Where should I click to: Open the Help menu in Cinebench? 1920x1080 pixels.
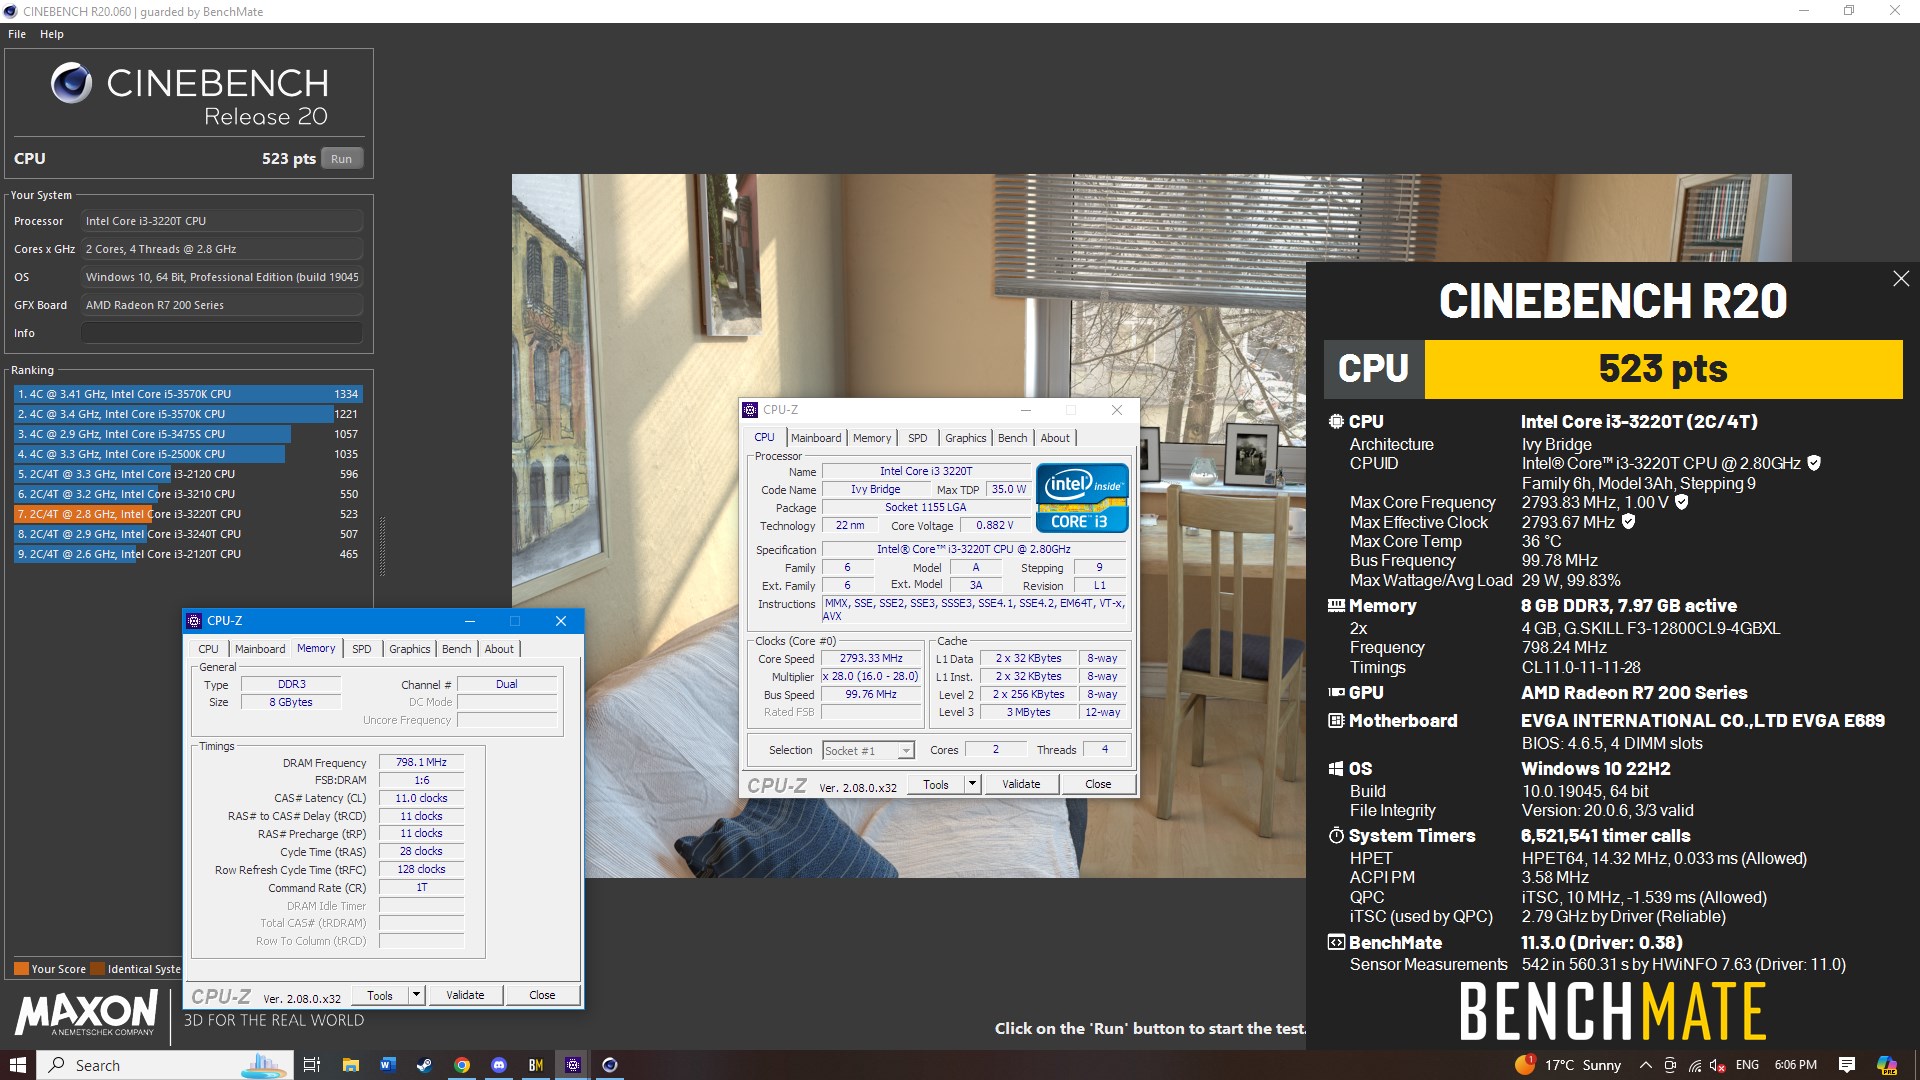[x=52, y=34]
